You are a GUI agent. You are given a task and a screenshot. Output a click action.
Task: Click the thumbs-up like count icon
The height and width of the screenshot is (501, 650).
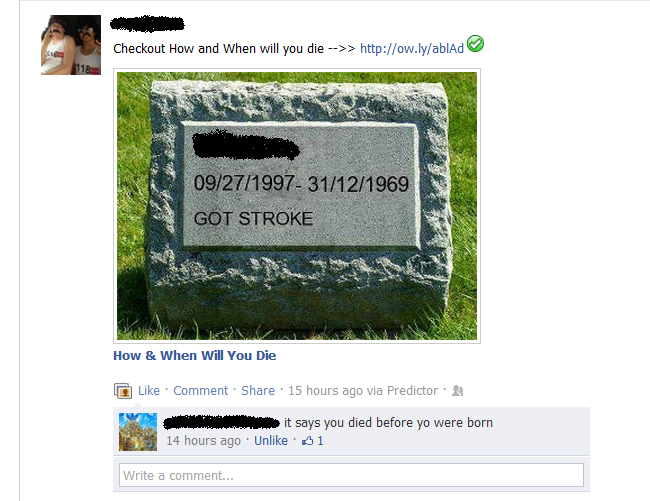coord(308,441)
